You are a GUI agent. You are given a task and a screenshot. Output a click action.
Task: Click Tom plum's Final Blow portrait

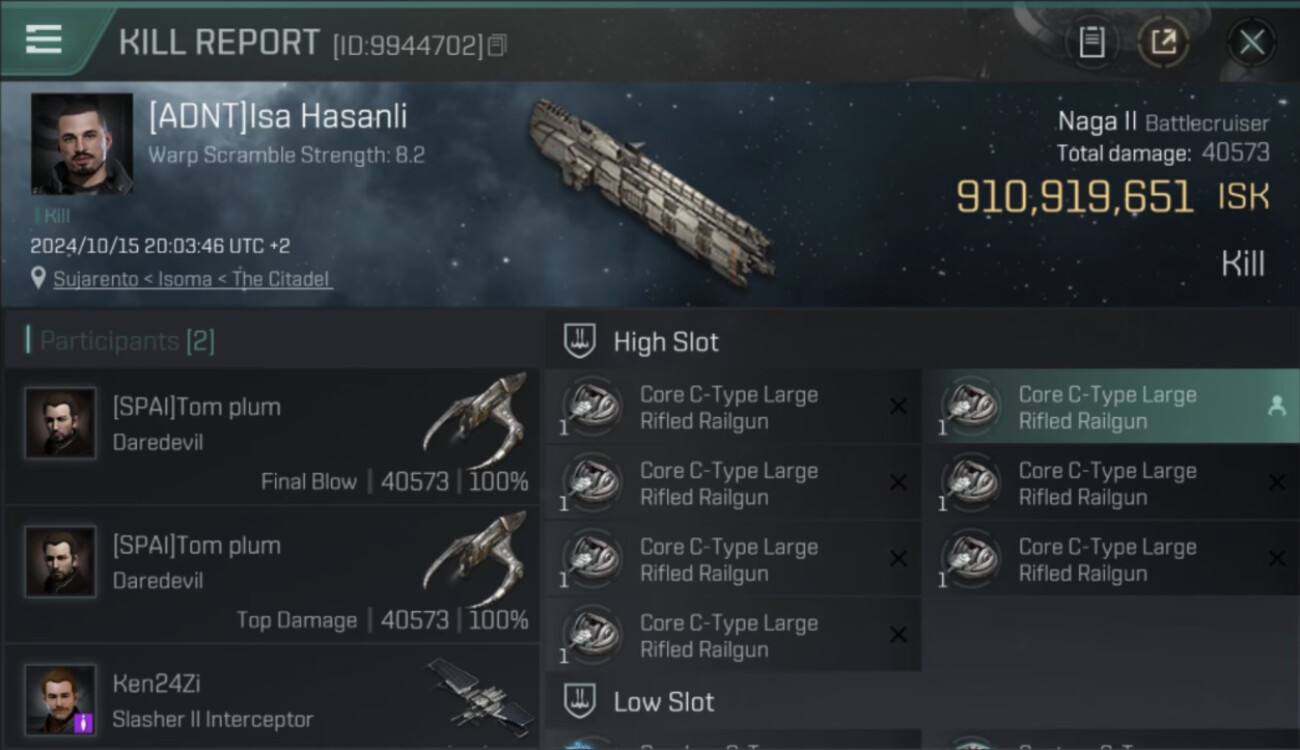tap(61, 423)
